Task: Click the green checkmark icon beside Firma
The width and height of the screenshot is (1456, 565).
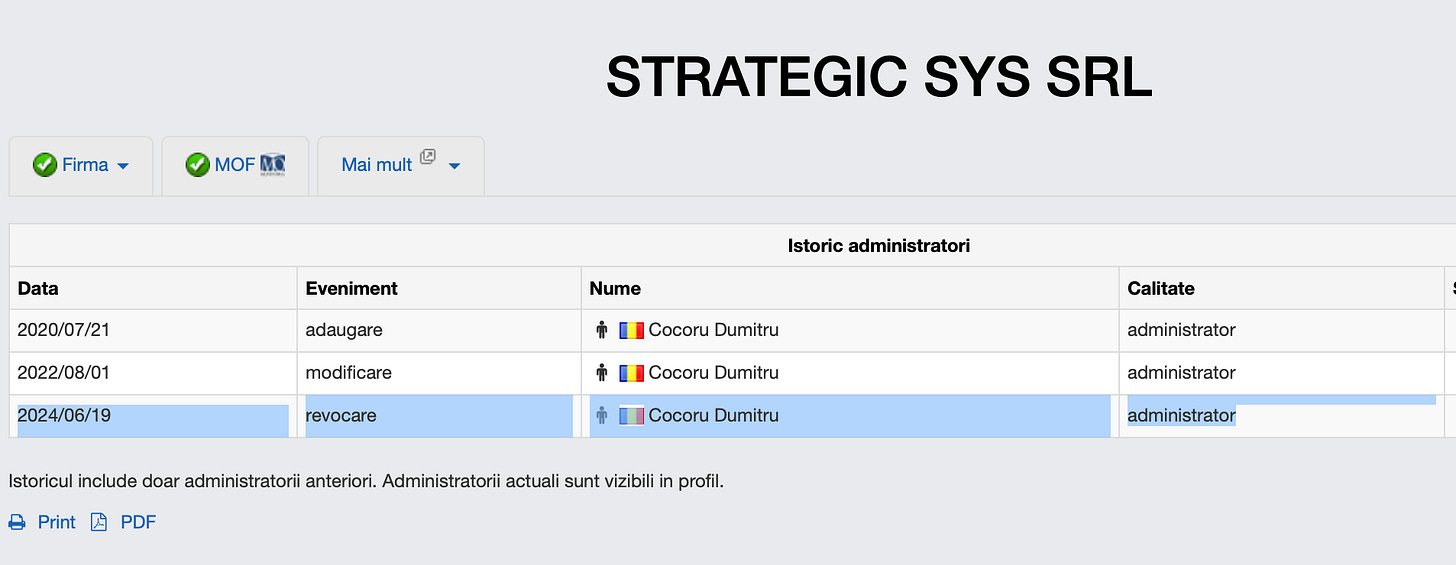Action: (44, 165)
